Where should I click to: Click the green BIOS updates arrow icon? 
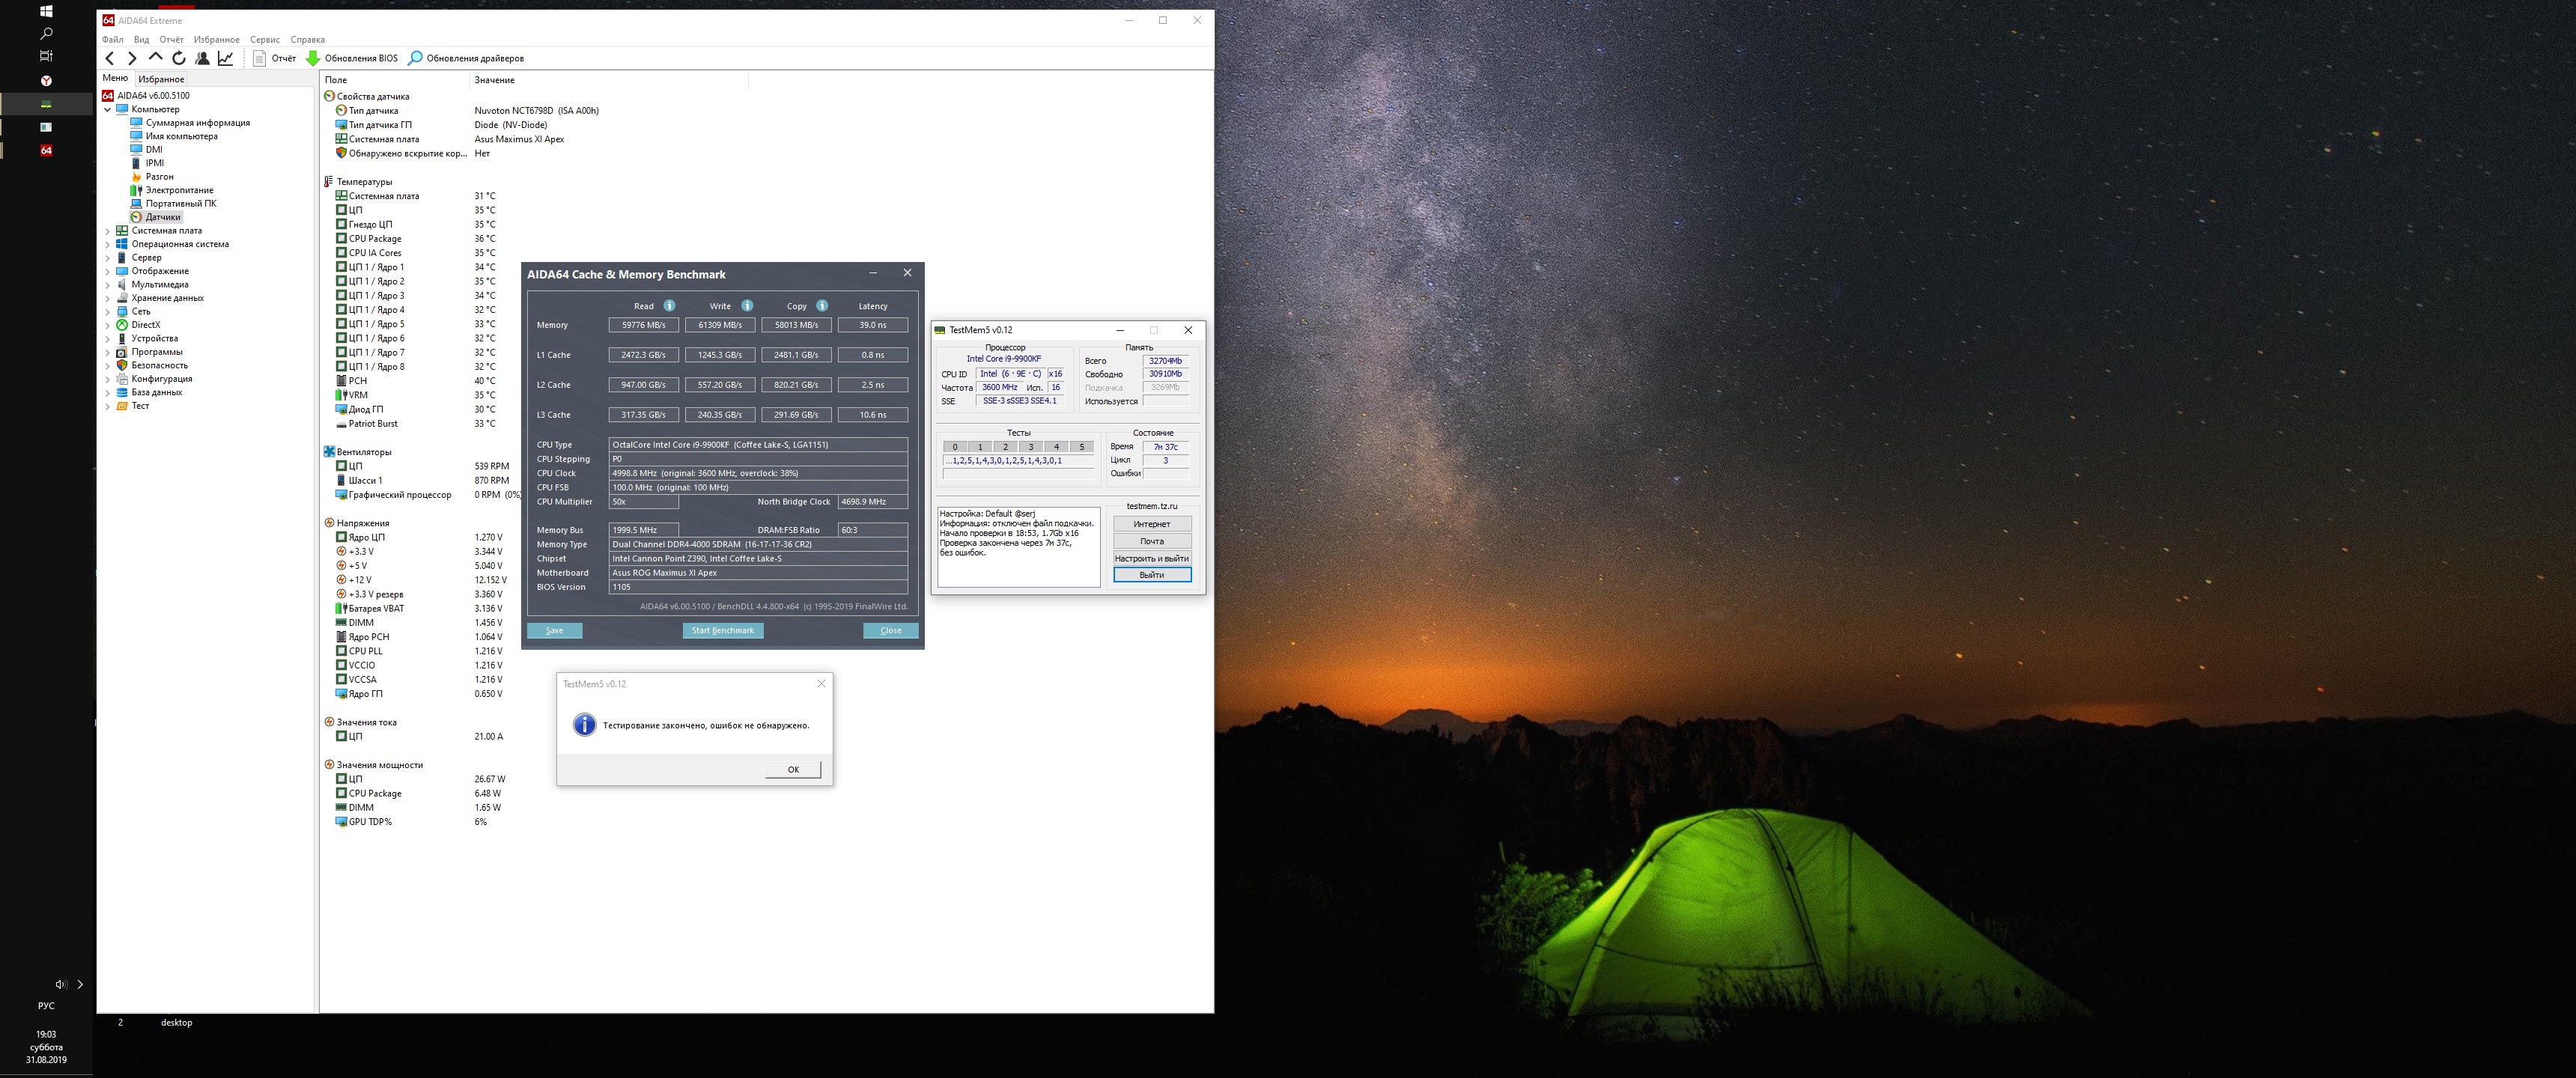point(313,58)
